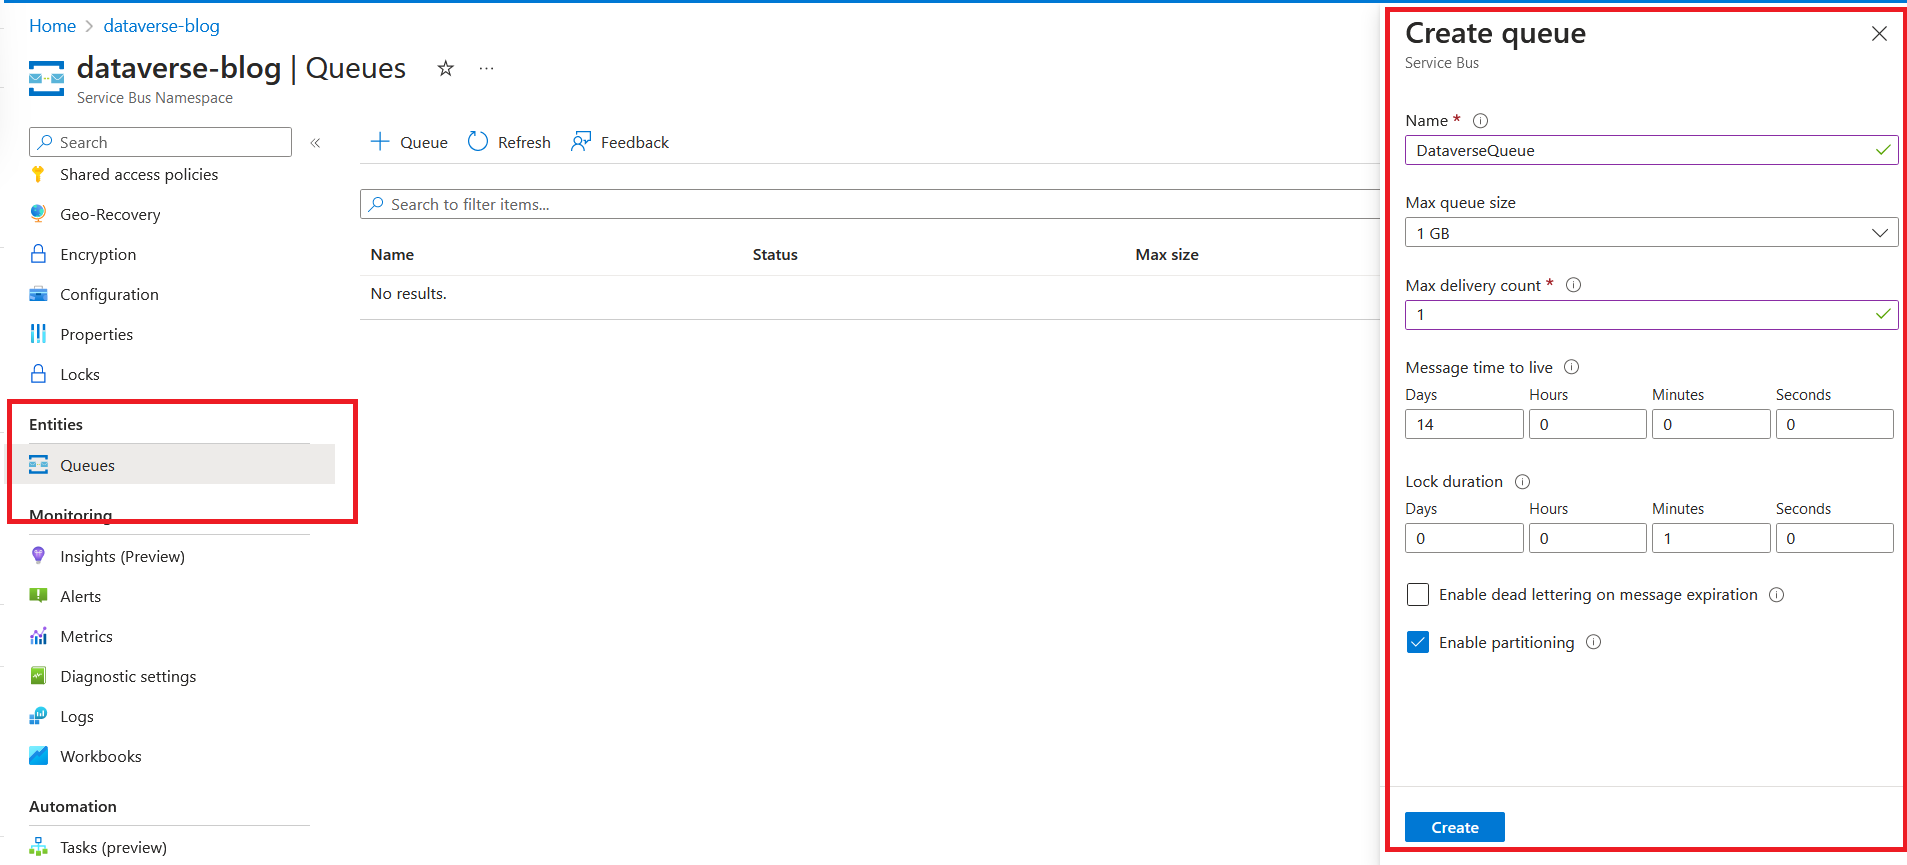Screen dimensions: 1907x865
Task: Open the Configuration menu item
Action: pos(109,294)
